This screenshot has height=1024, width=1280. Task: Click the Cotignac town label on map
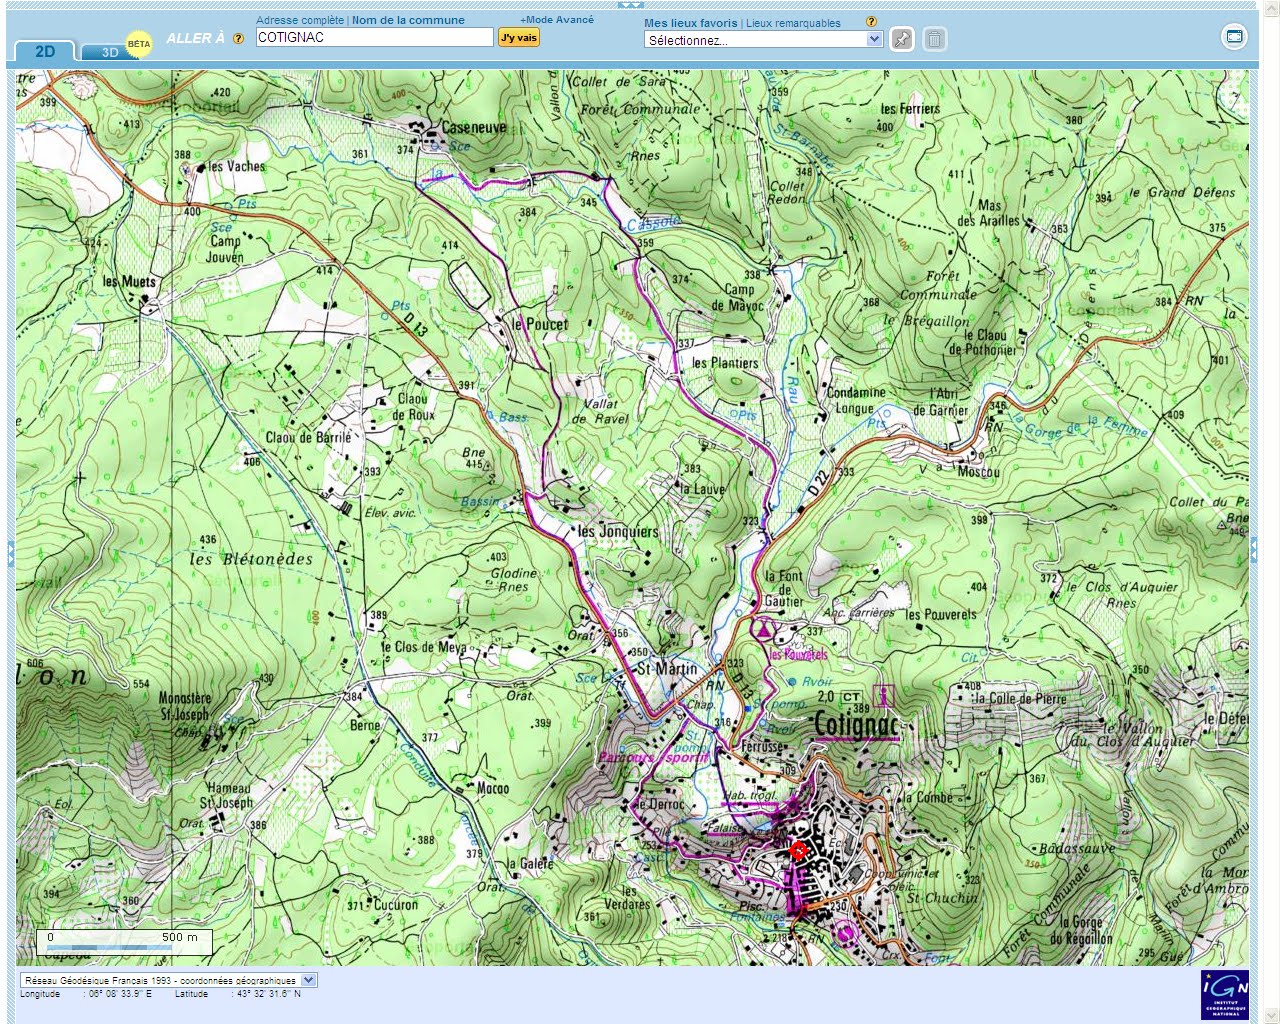pyautogui.click(x=856, y=724)
